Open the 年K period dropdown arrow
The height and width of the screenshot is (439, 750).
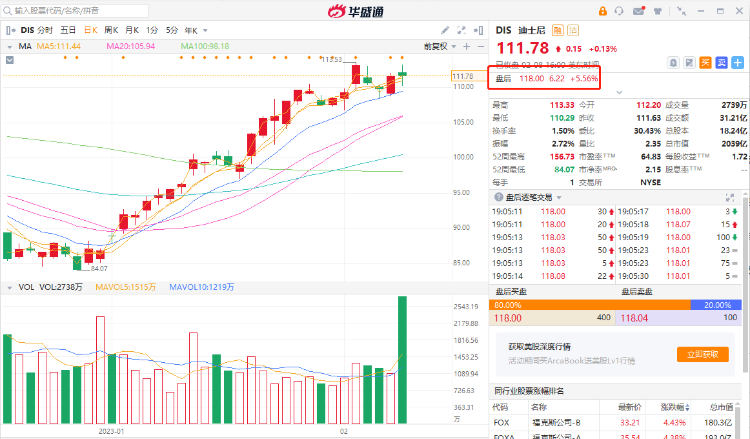click(205, 31)
